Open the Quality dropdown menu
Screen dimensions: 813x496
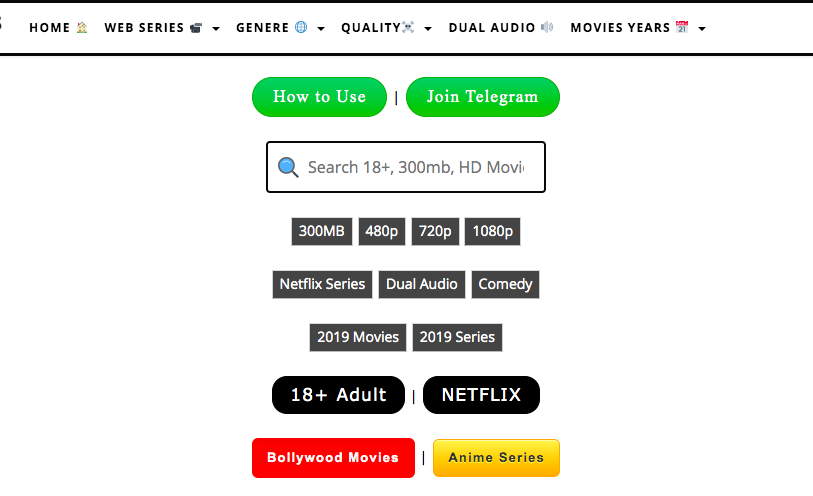tap(386, 28)
